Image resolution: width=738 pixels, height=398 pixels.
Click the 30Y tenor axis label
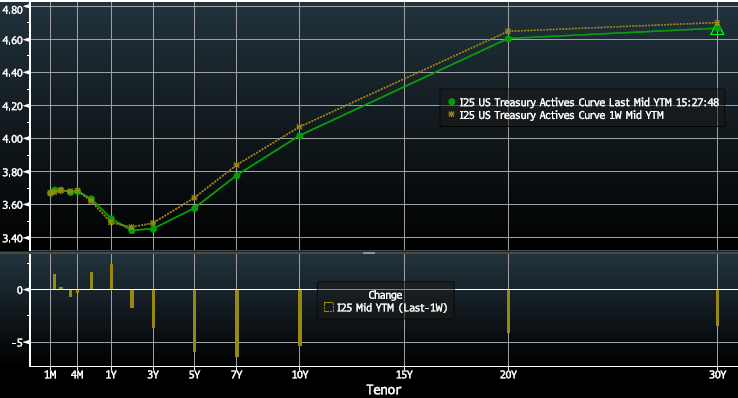(717, 375)
